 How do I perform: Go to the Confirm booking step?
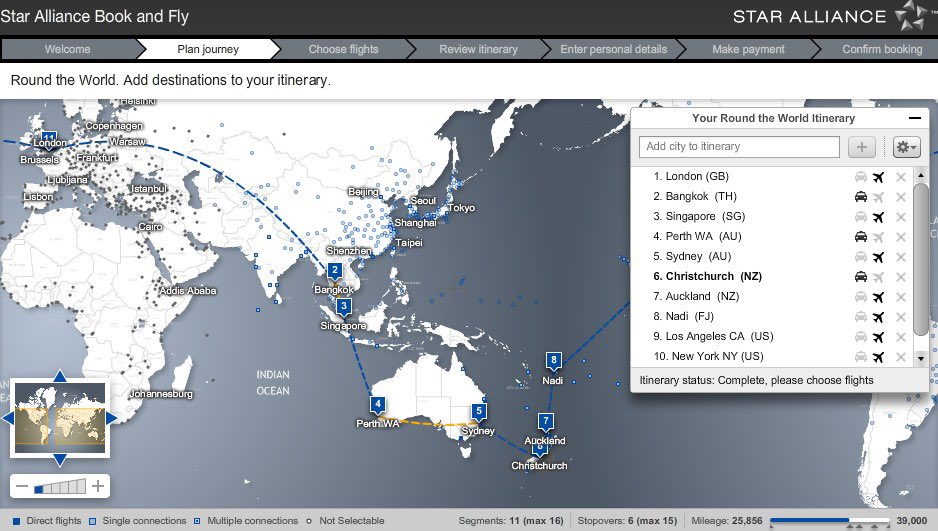tap(882, 49)
